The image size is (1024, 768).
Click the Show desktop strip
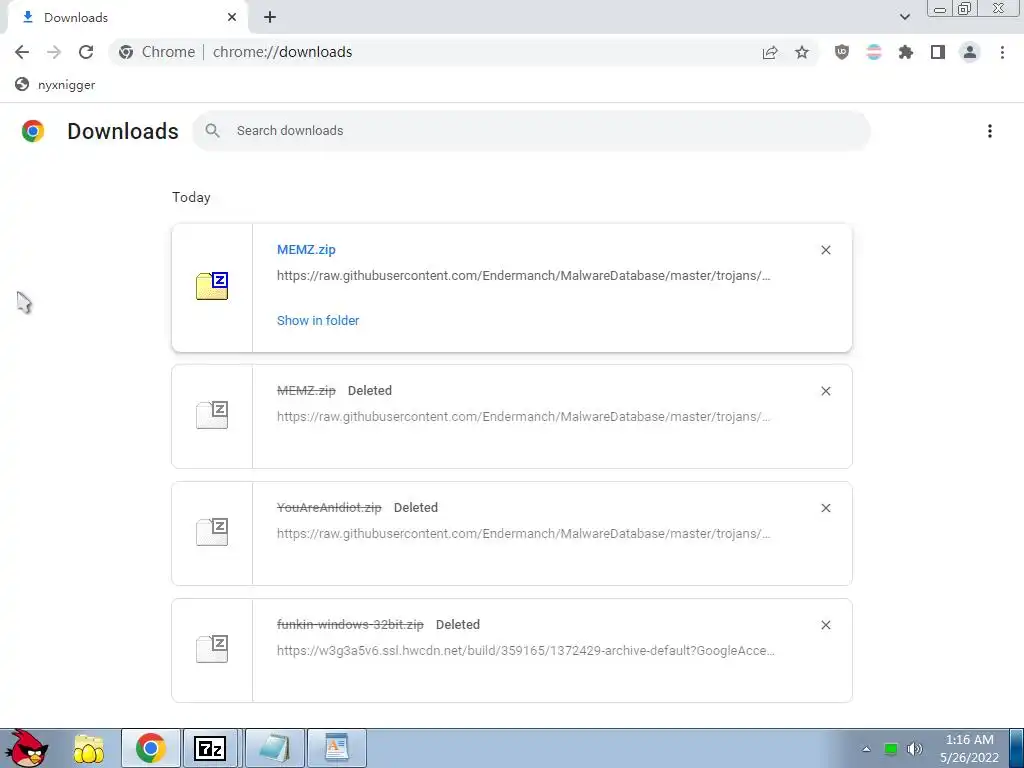click(x=1017, y=748)
